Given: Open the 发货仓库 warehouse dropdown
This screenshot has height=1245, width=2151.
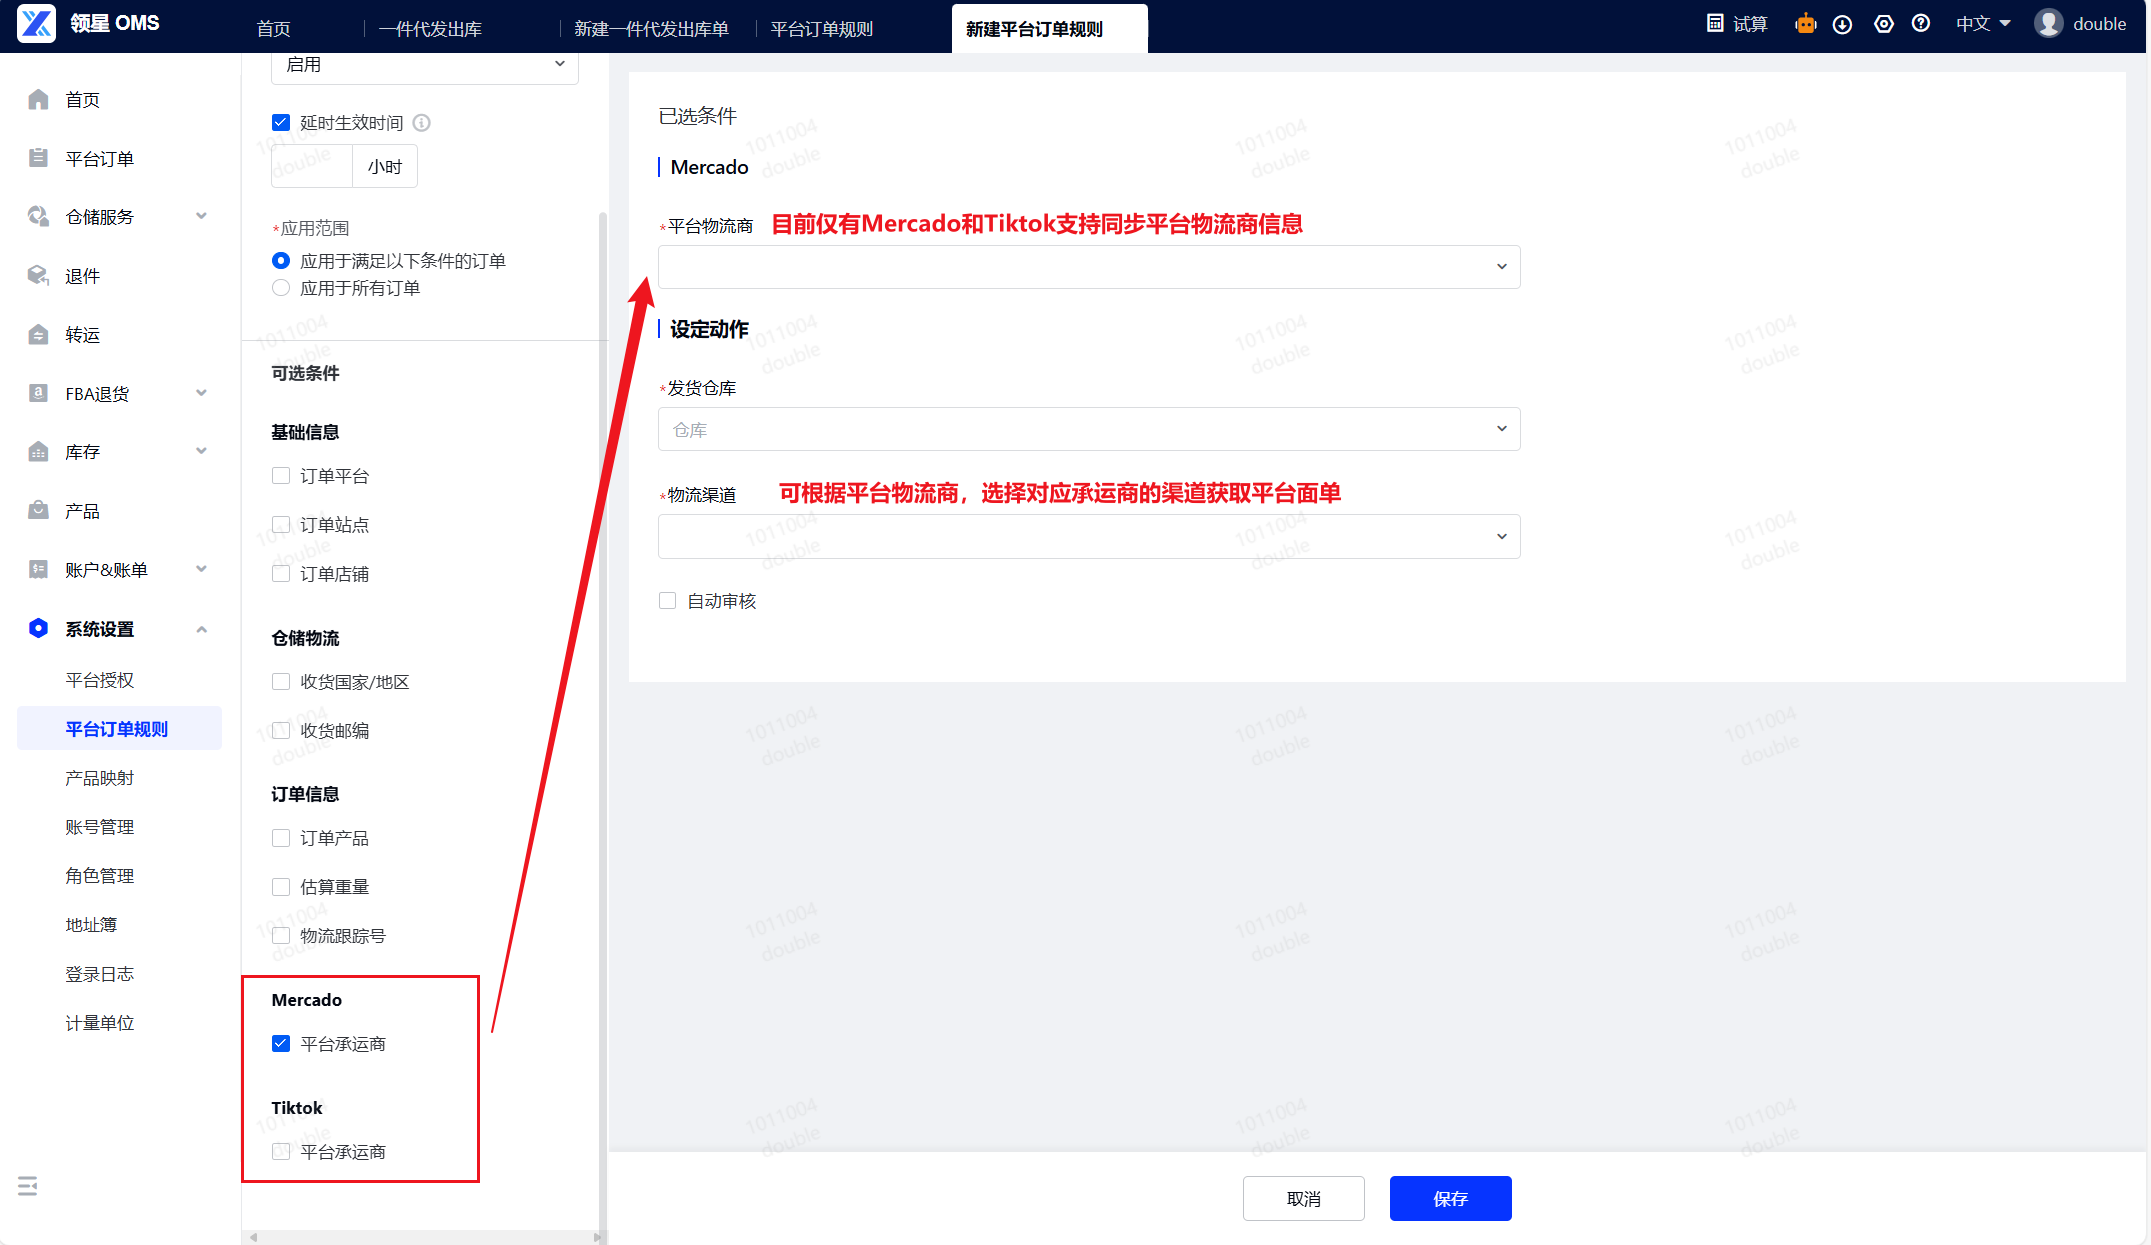Looking at the screenshot, I should point(1088,429).
